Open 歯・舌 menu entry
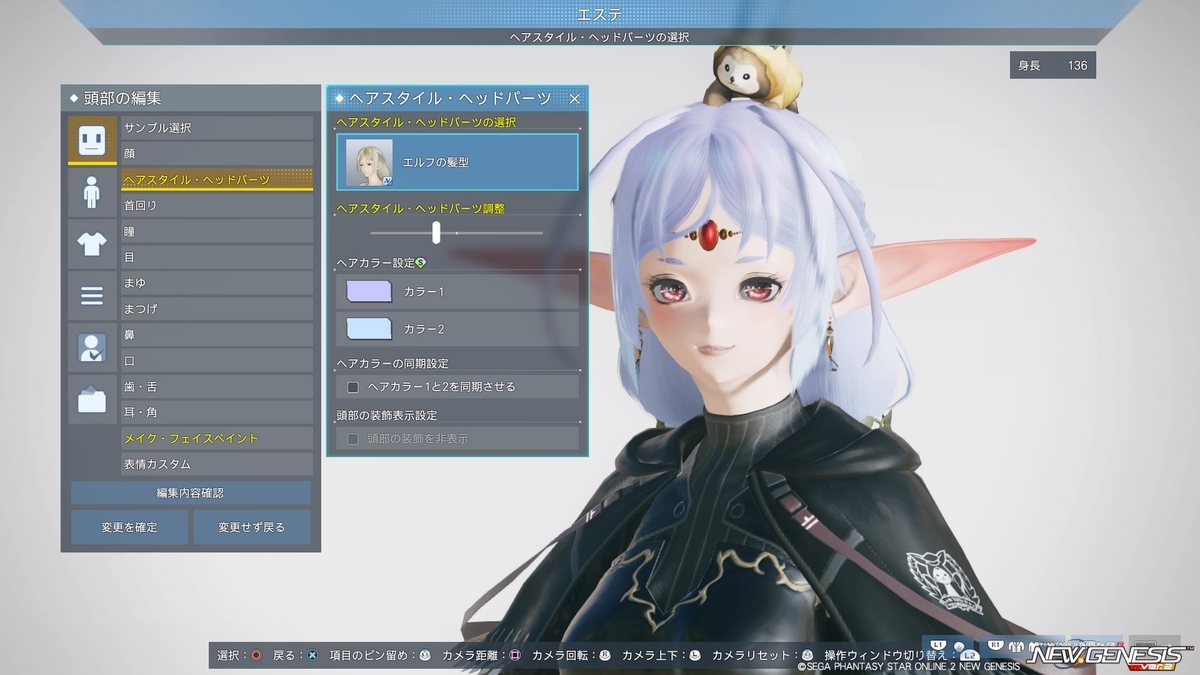1200x675 pixels. [x=217, y=387]
